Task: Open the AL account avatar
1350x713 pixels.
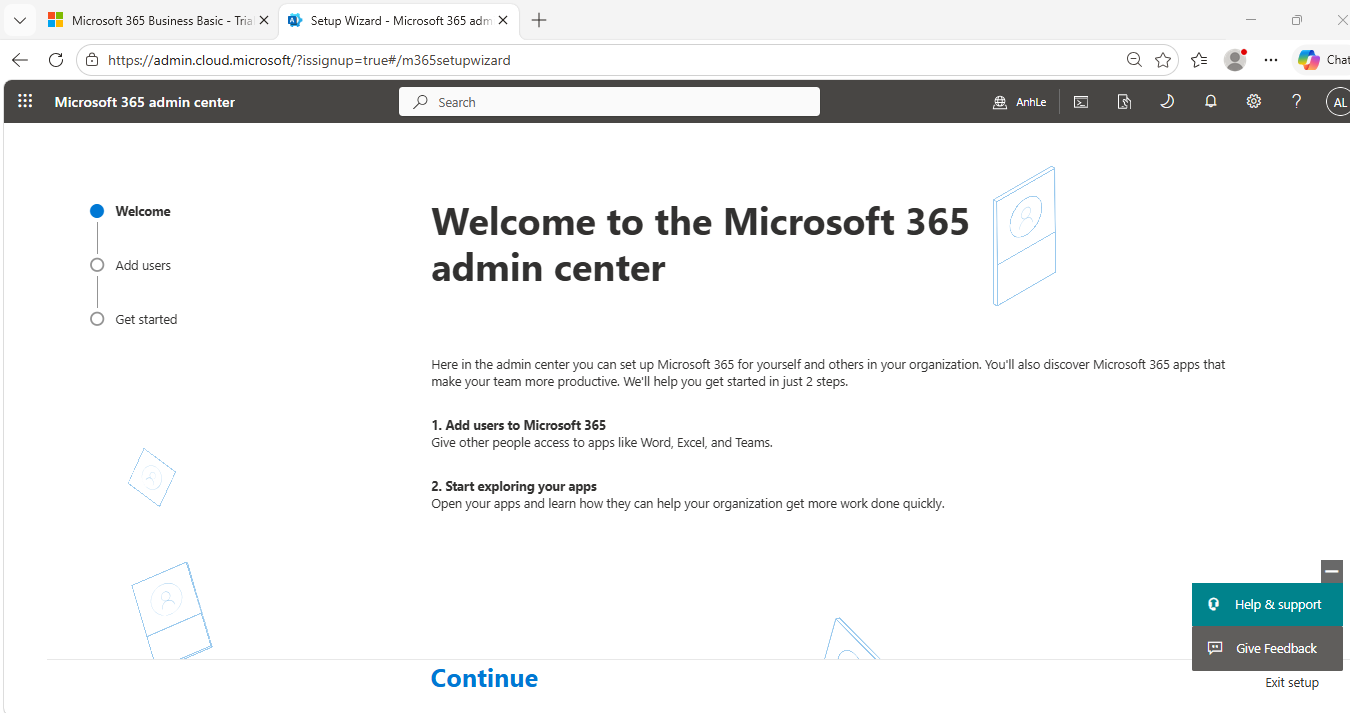Action: click(x=1338, y=102)
